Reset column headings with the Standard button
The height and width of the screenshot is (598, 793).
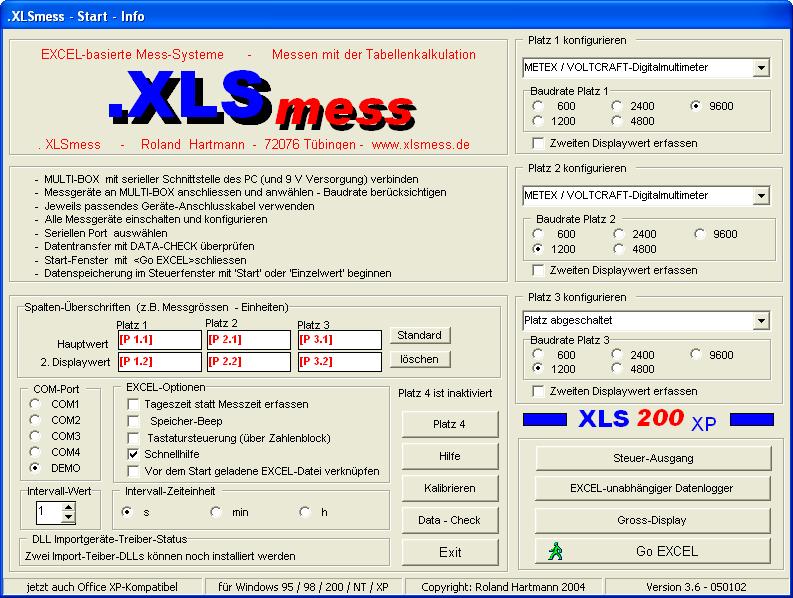click(x=419, y=335)
